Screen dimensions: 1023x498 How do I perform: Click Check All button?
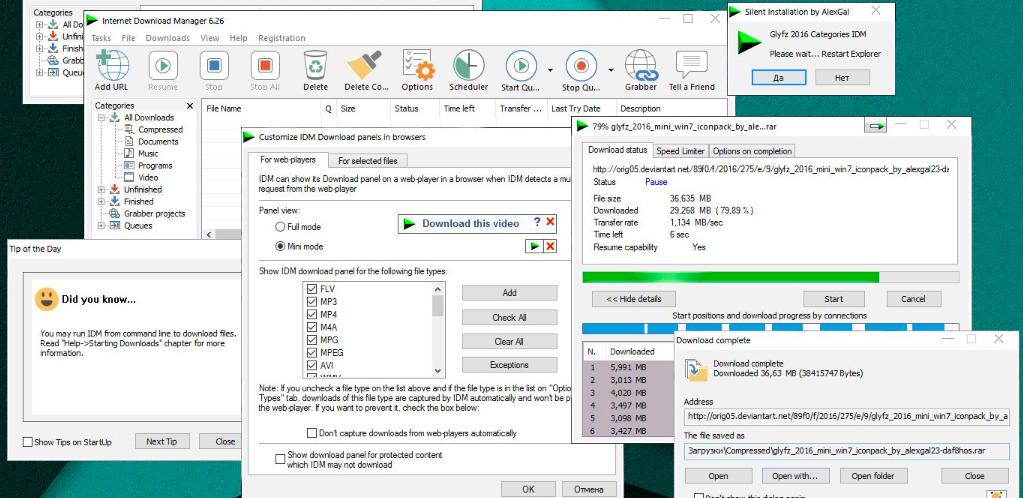510,317
